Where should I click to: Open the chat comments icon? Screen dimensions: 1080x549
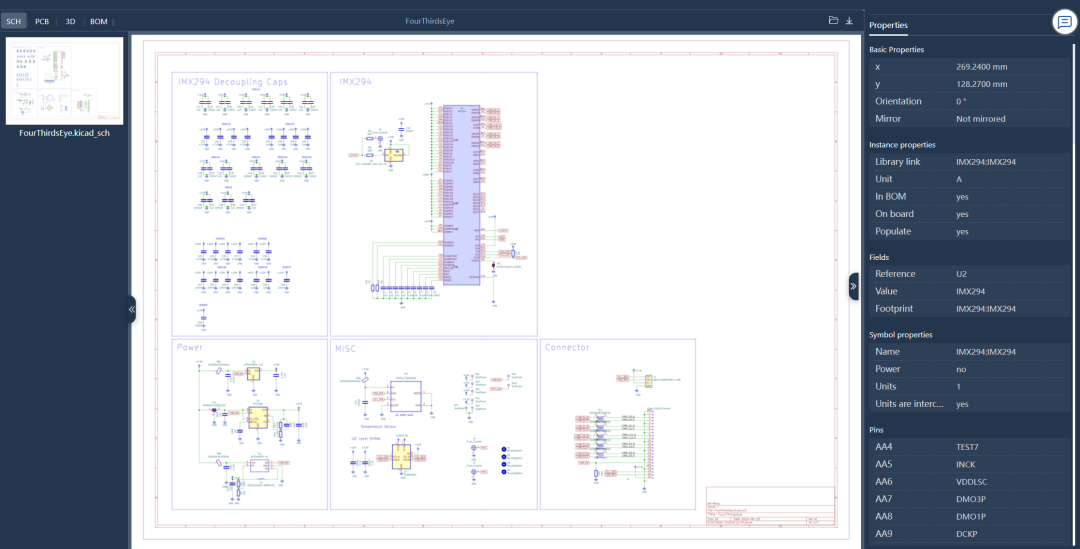pyautogui.click(x=1064, y=22)
